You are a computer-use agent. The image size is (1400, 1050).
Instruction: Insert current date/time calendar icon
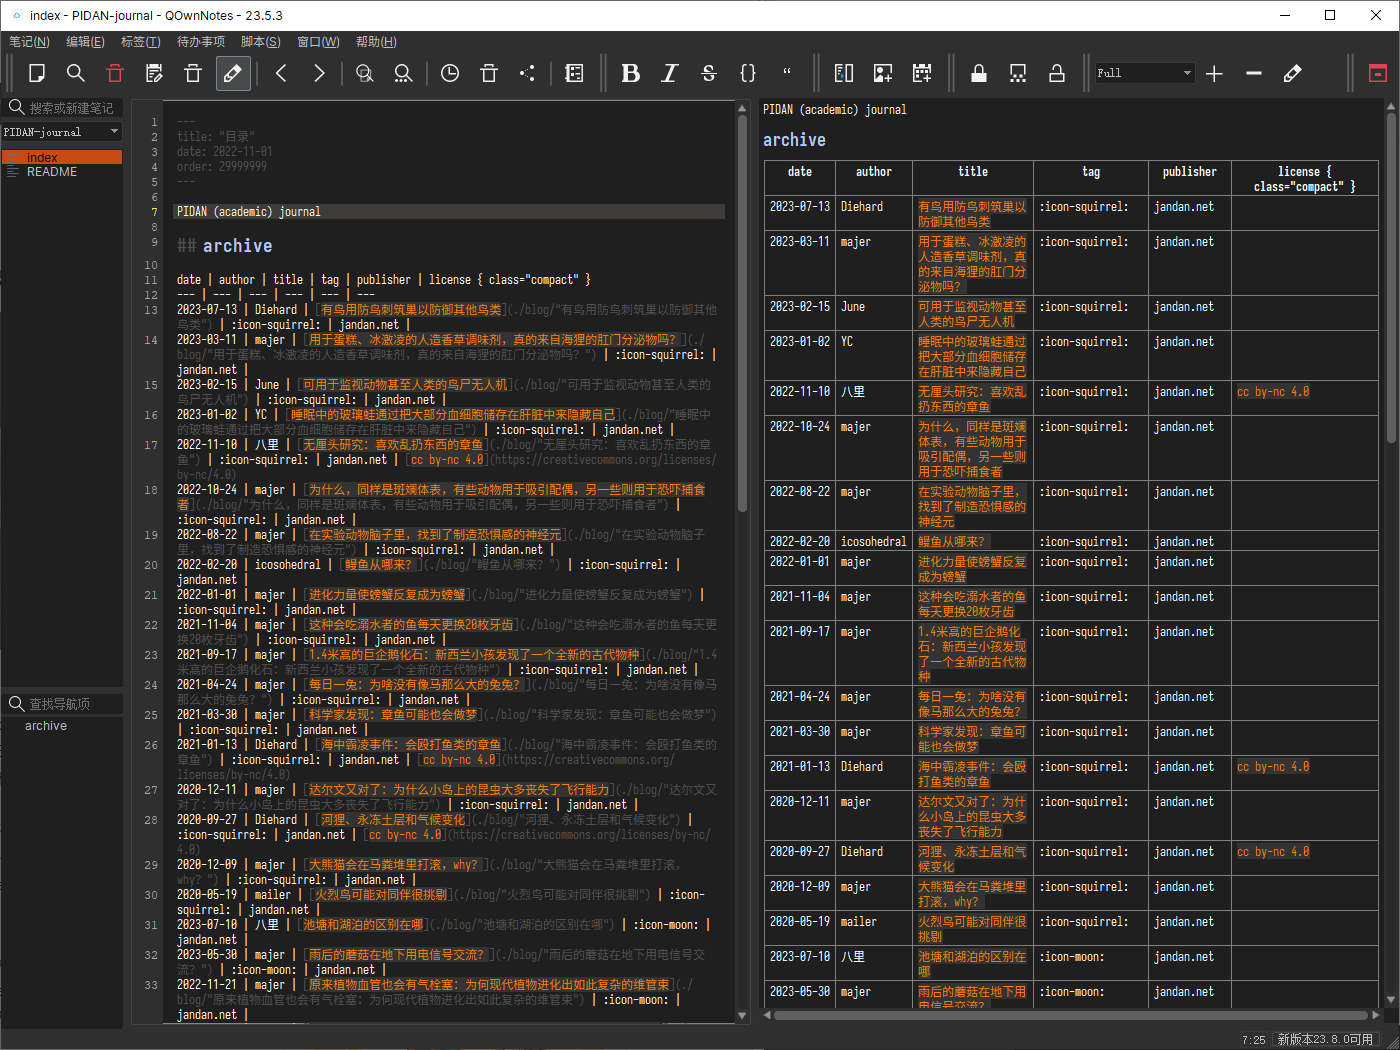[x=922, y=73]
